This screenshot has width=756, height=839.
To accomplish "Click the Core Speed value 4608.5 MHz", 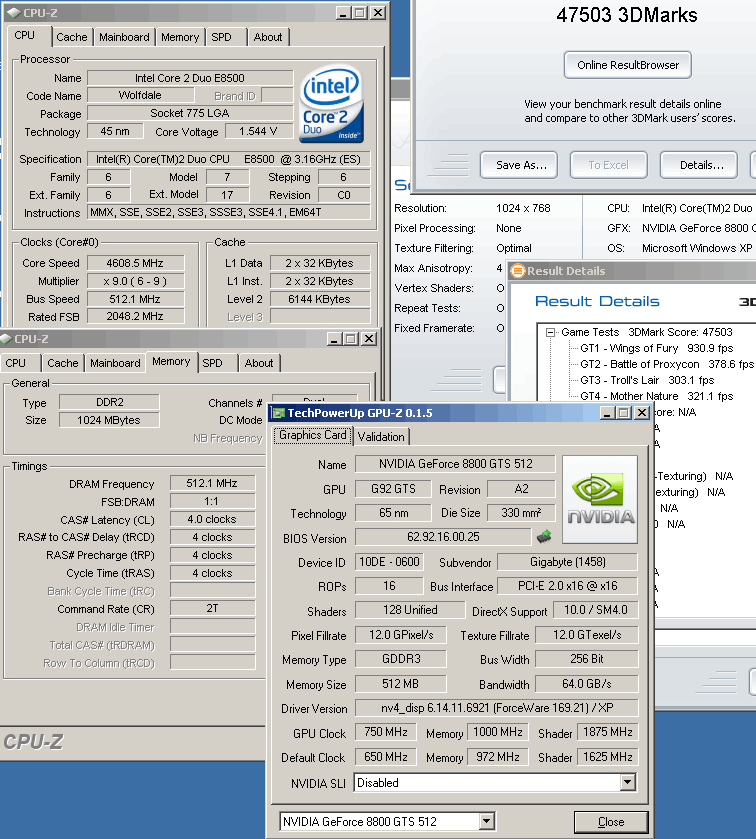I will (135, 263).
